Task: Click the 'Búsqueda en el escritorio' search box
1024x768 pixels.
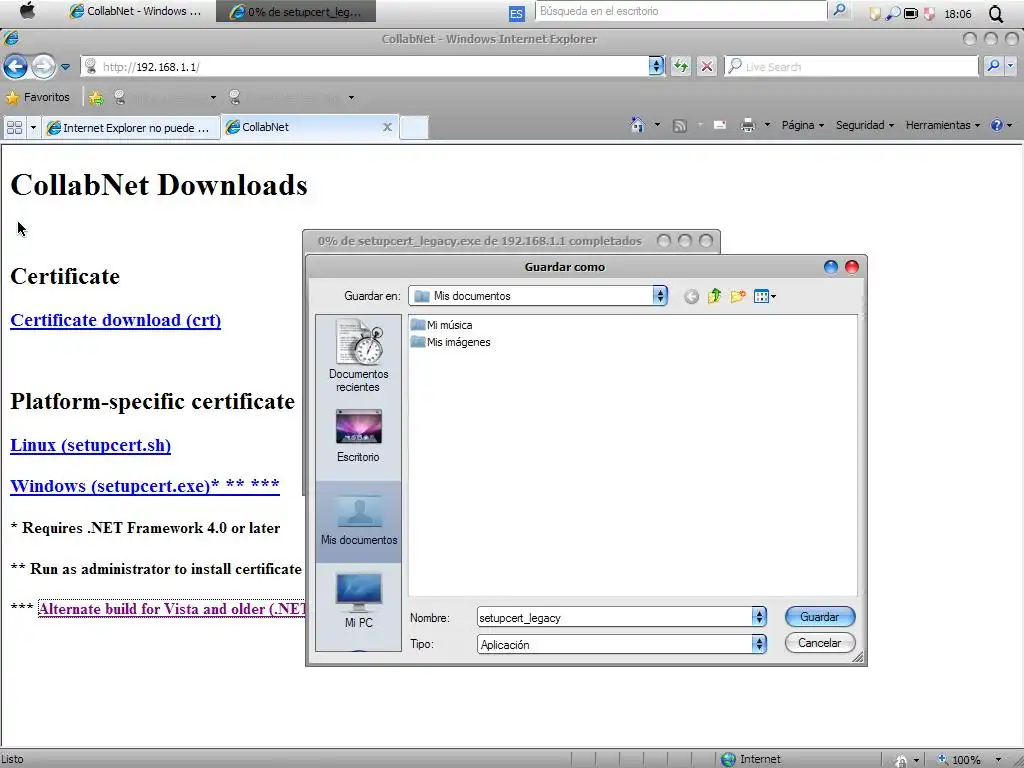Action: point(680,11)
